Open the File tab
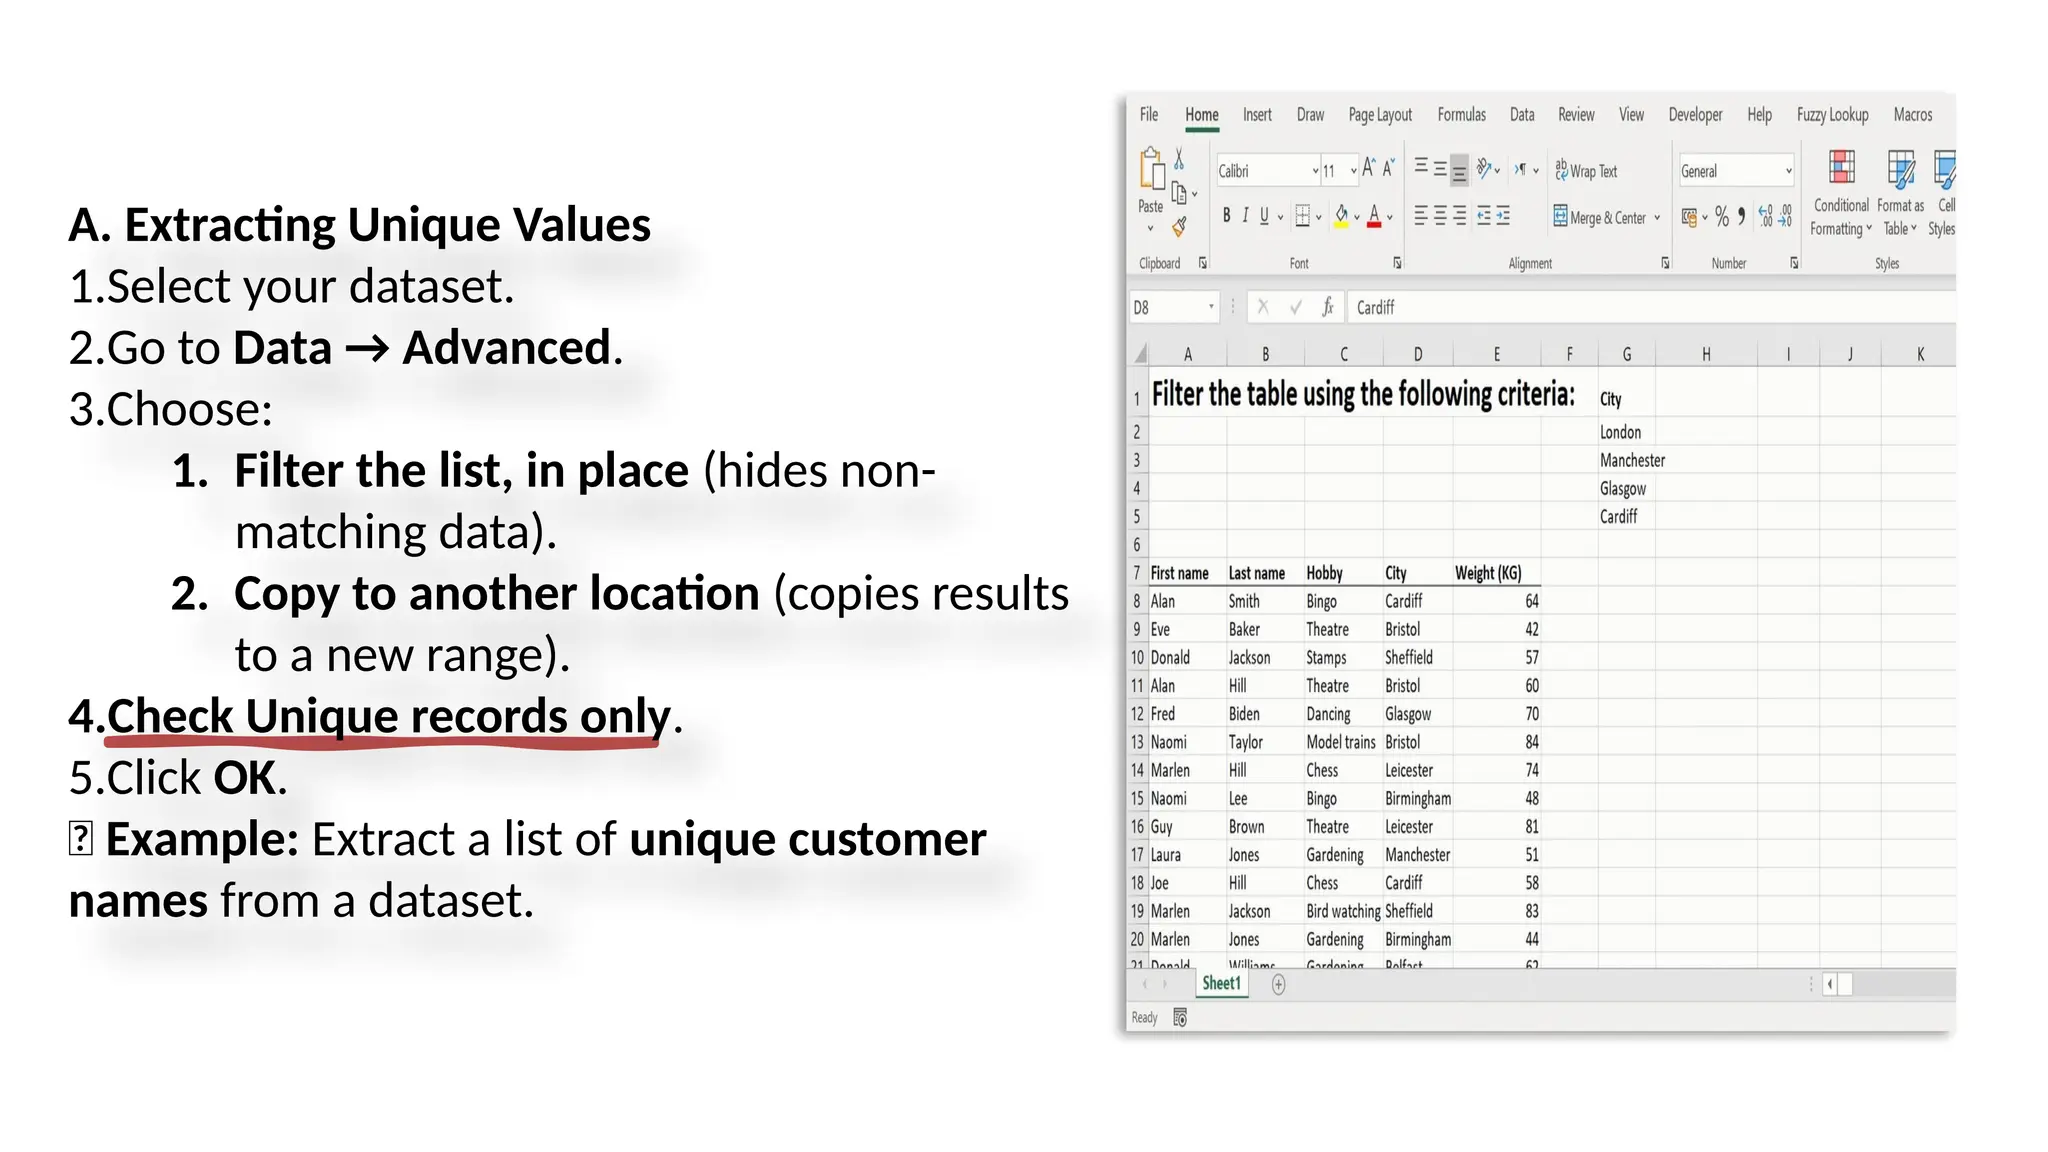Screen dimensions: 2048x1152 click(1149, 115)
